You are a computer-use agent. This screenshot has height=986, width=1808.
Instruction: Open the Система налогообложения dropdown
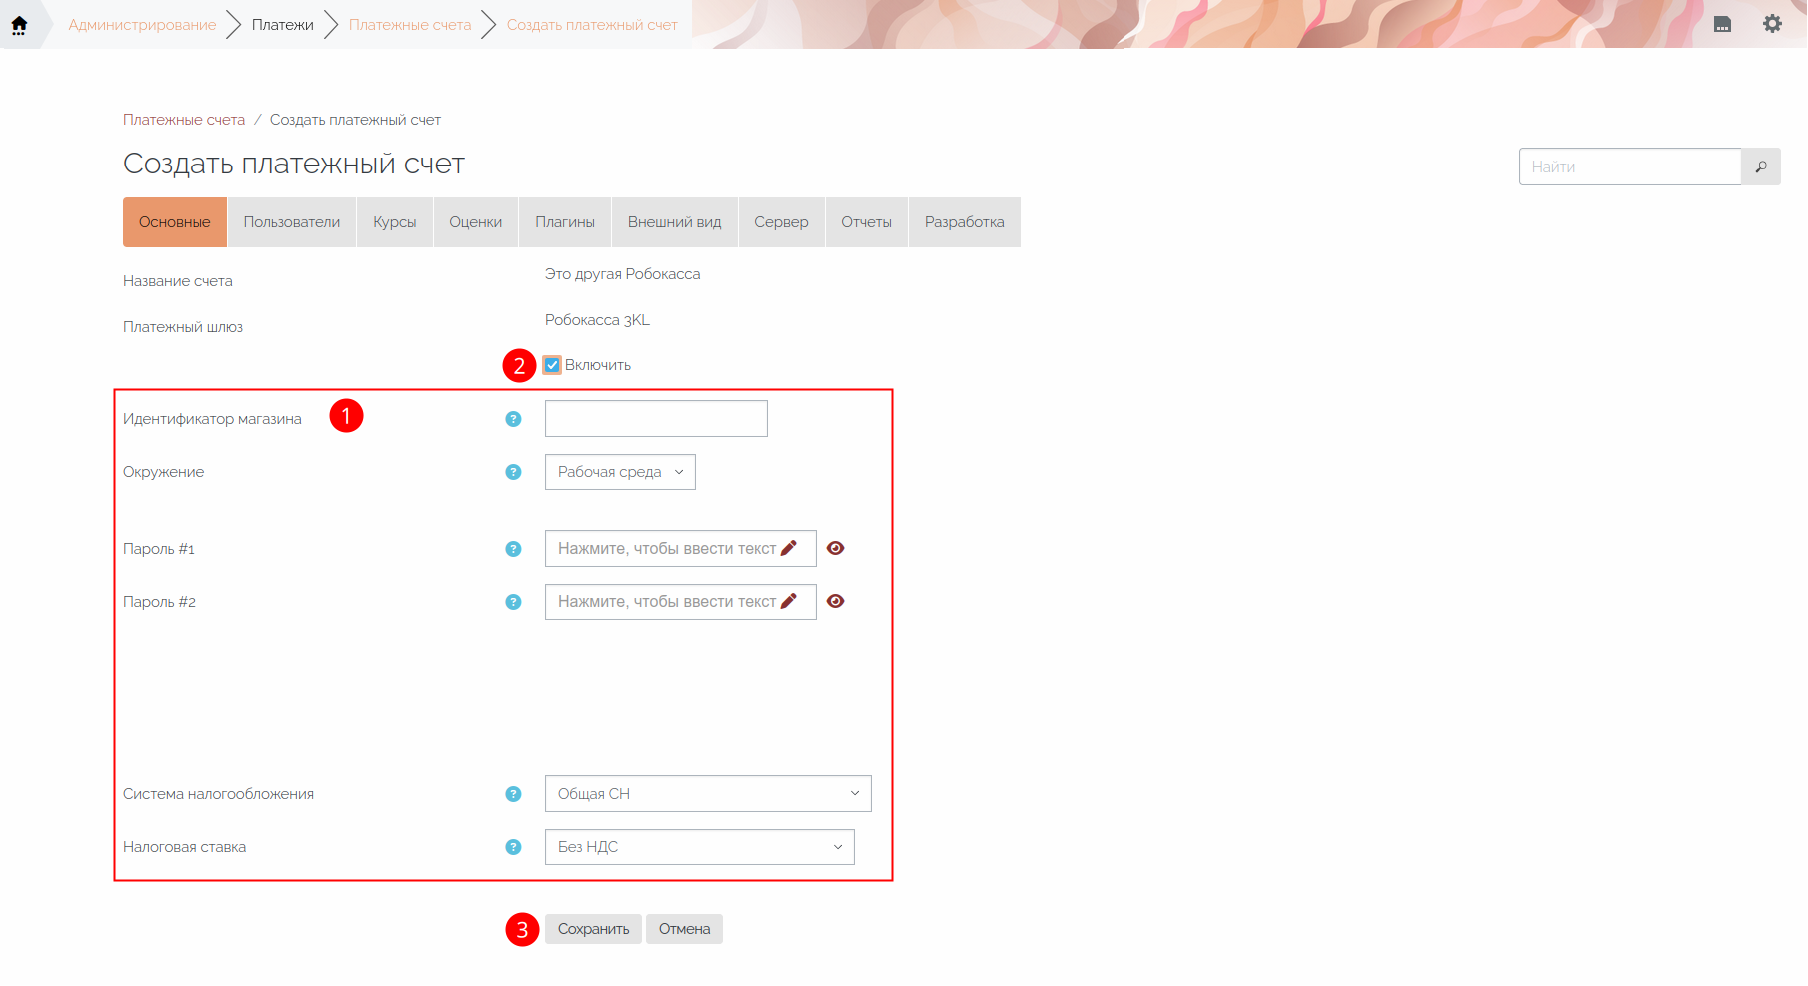[x=708, y=794]
